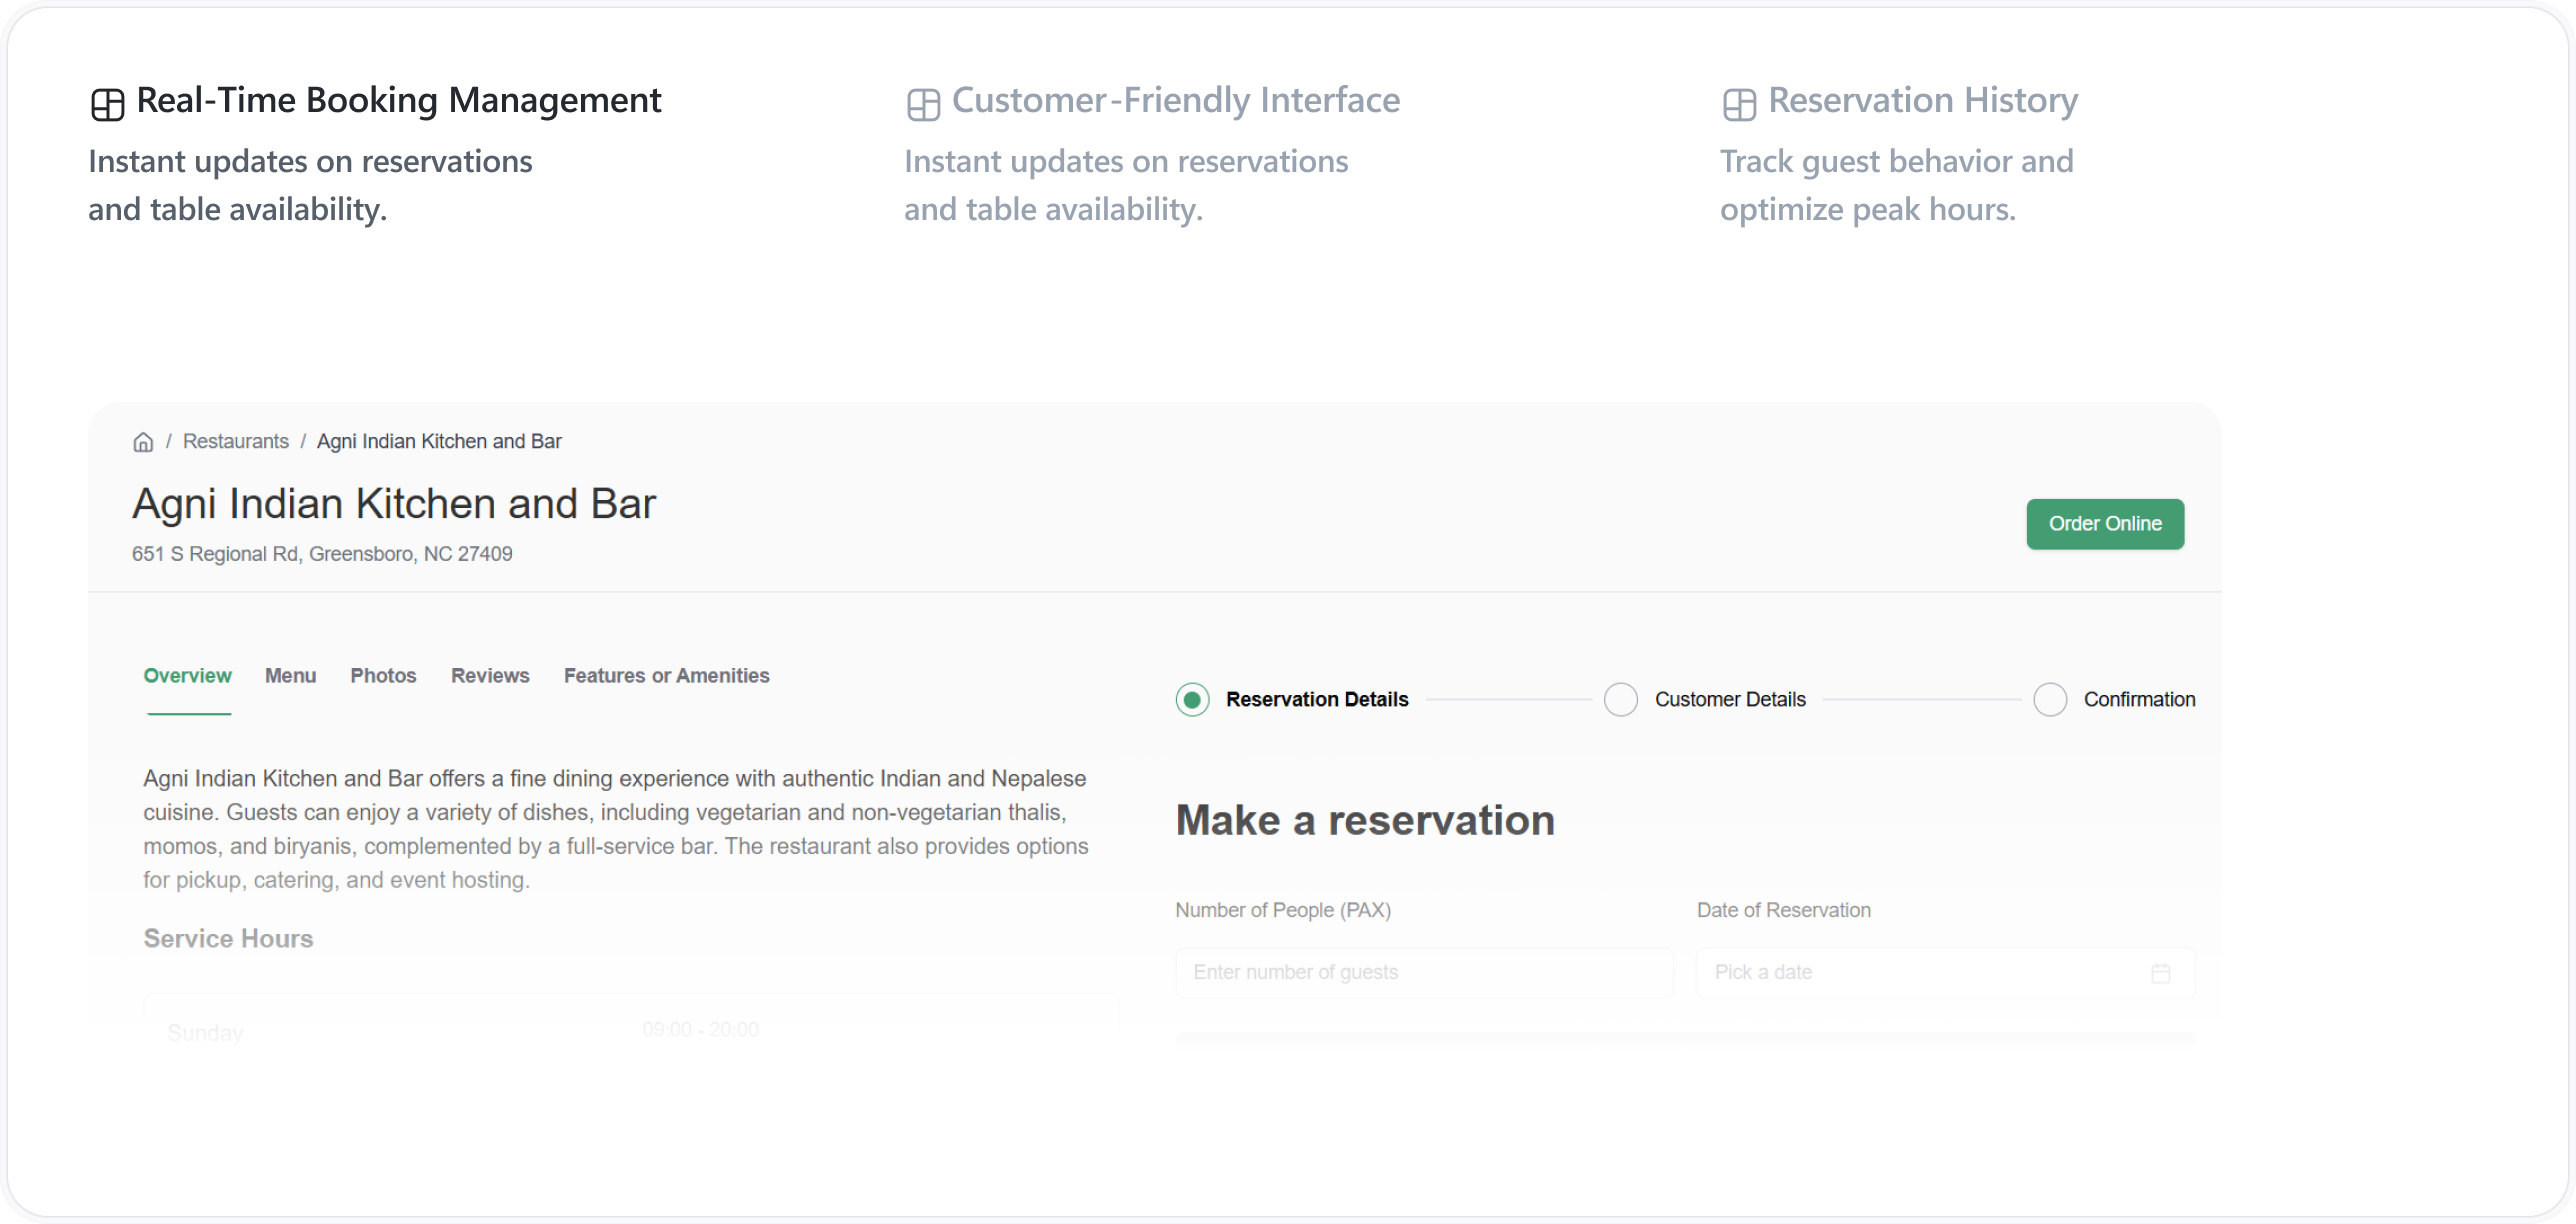Select the Reservation Details step

coord(1191,699)
